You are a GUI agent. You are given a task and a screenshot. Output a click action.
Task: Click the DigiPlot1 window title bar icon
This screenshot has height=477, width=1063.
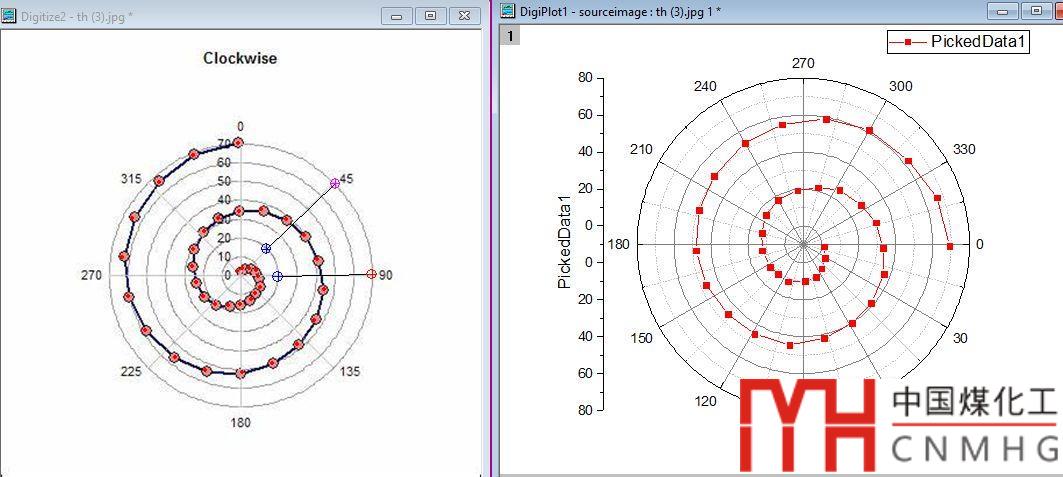[x=506, y=11]
